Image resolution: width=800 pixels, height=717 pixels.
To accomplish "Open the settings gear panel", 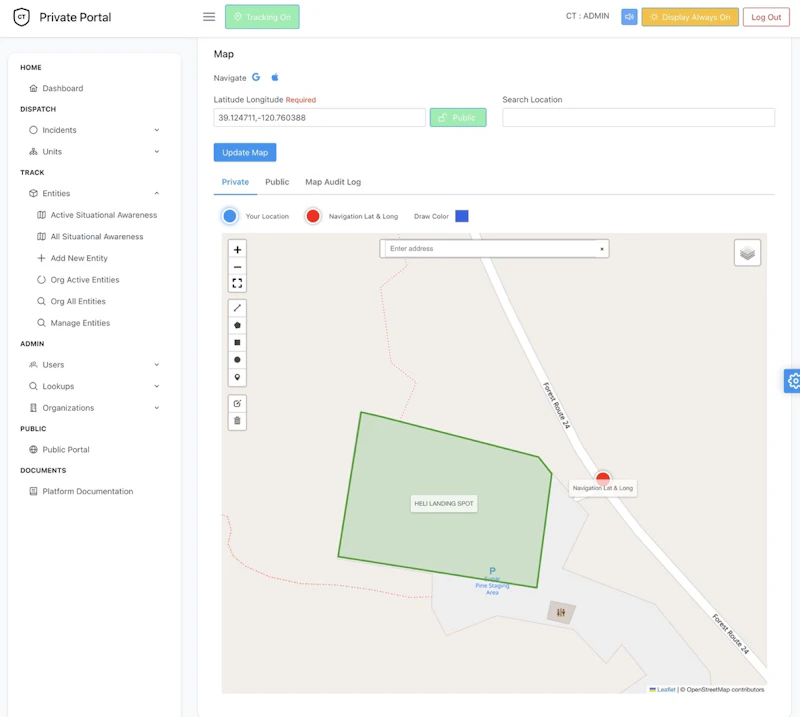I will 792,381.
